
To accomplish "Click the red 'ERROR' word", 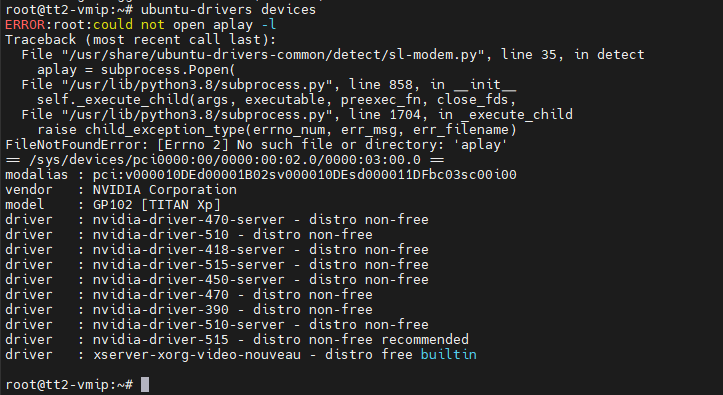I will pos(25,24).
